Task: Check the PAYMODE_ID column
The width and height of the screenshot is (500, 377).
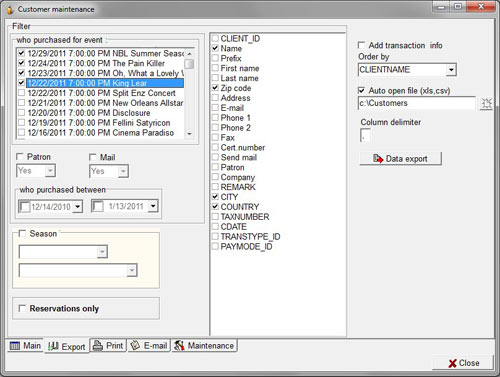Action: coord(215,246)
